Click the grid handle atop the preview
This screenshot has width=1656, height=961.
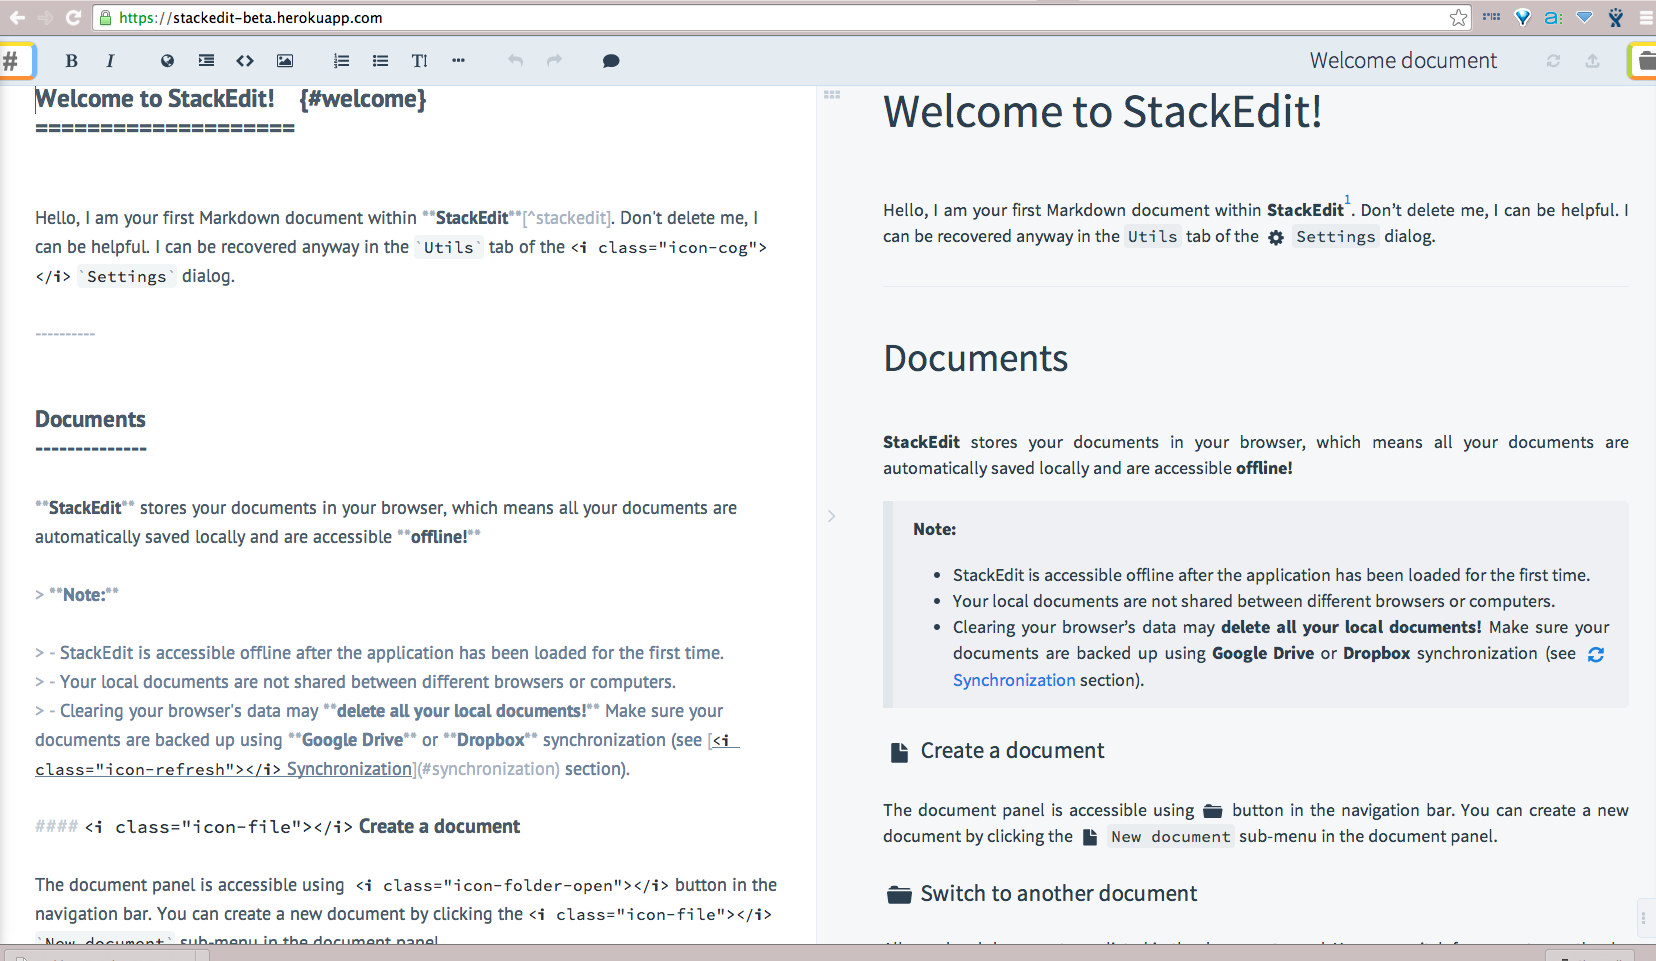coord(831,94)
